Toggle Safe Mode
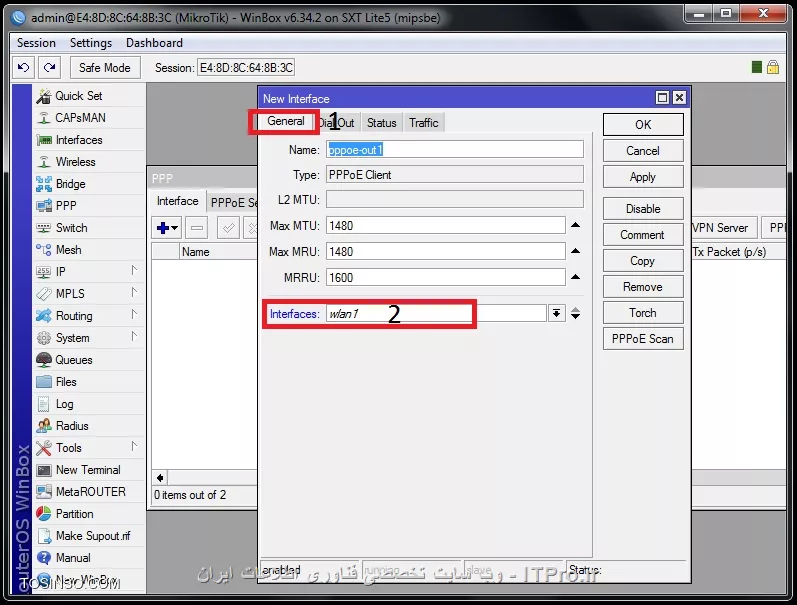Image resolution: width=797 pixels, height=605 pixels. coord(104,68)
